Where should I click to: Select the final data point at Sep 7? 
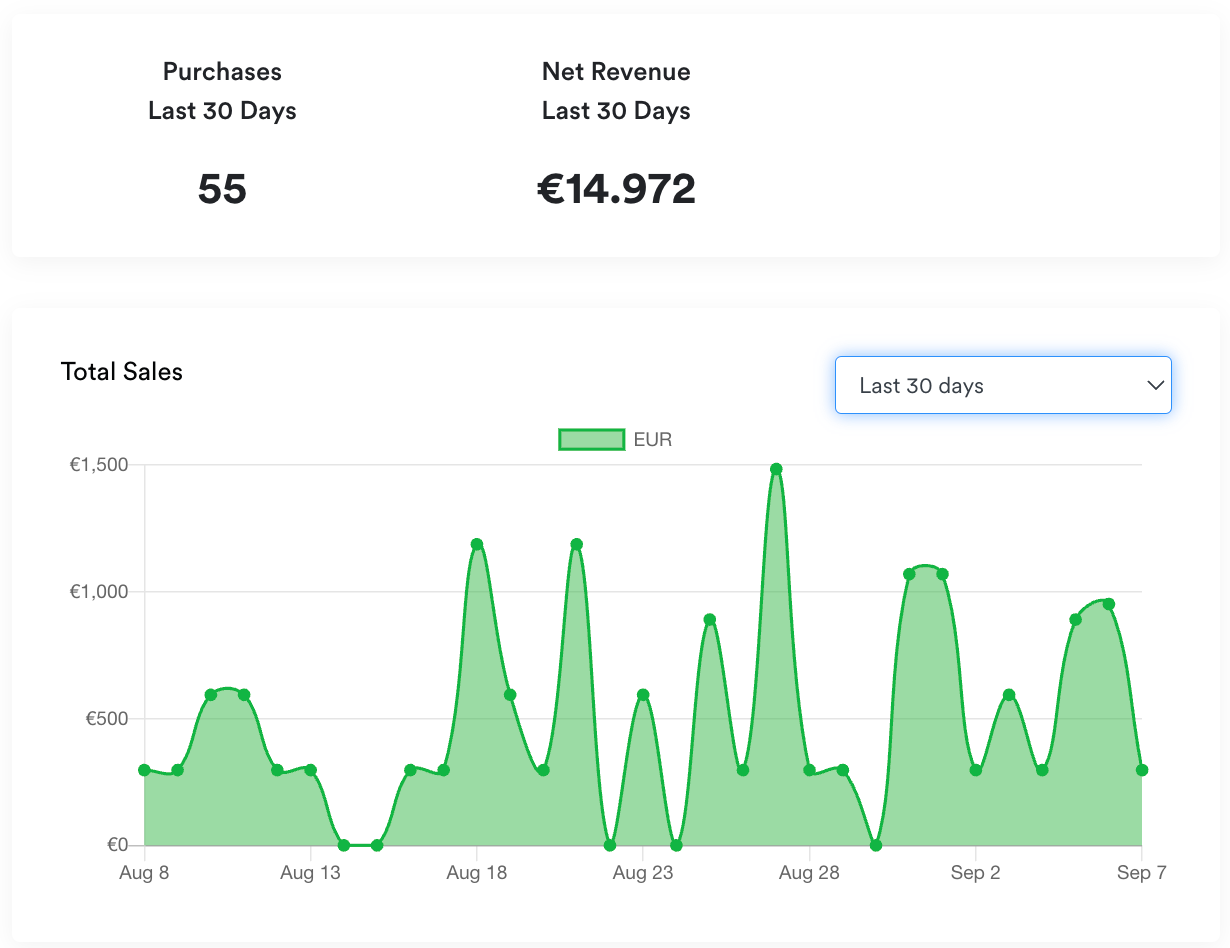1141,770
